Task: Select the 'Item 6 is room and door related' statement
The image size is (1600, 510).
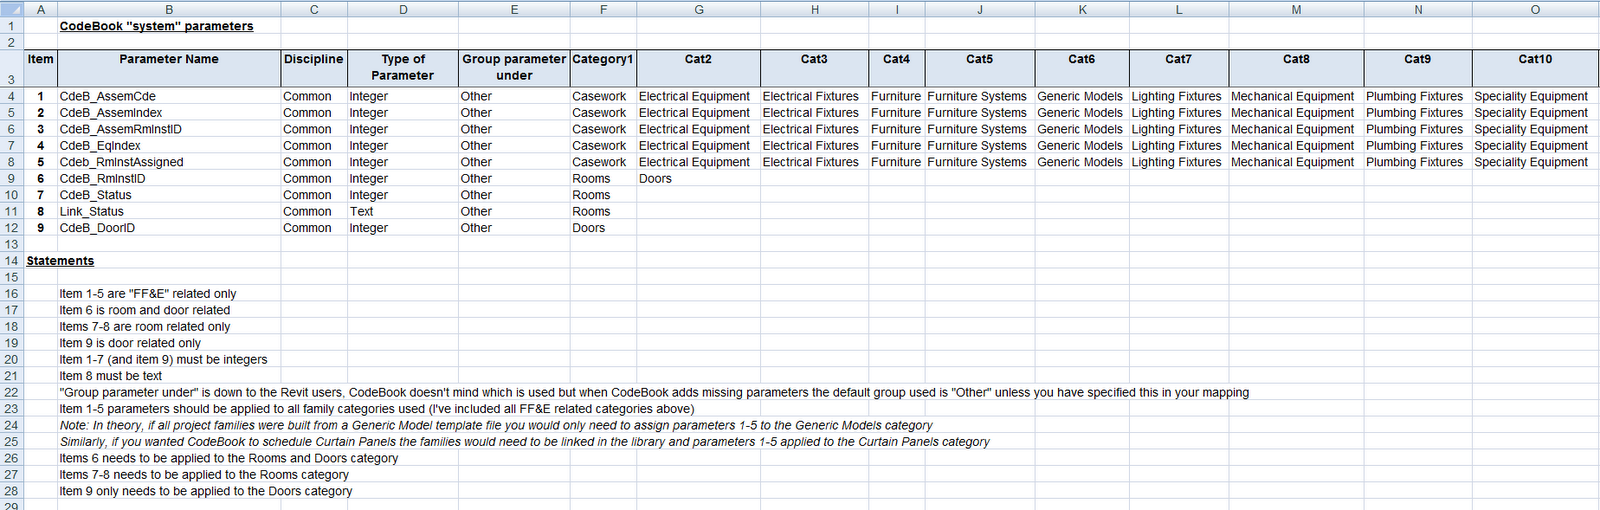Action: (x=145, y=310)
